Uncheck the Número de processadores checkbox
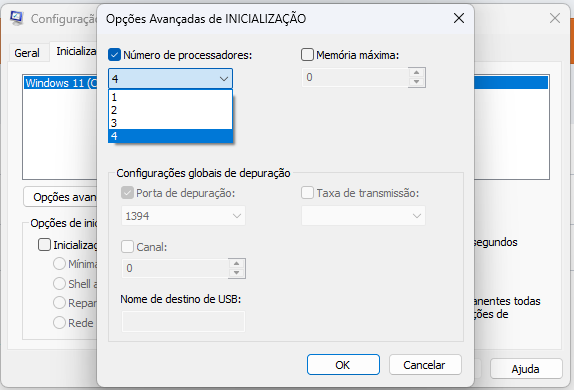Image resolution: width=574 pixels, height=390 pixels. click(x=115, y=55)
